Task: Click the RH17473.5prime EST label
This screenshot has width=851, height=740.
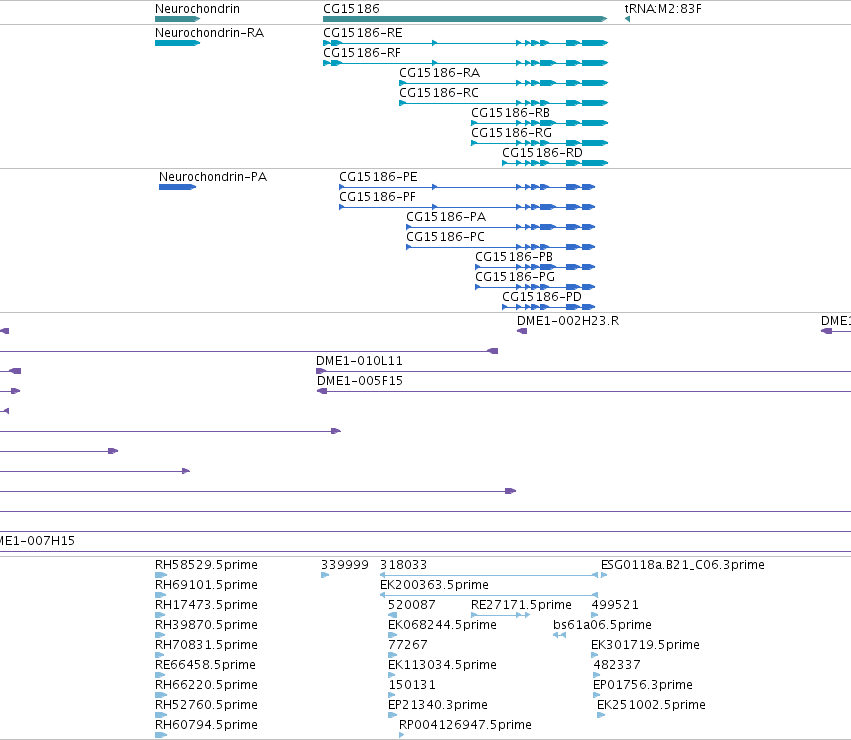Action: click(x=206, y=605)
